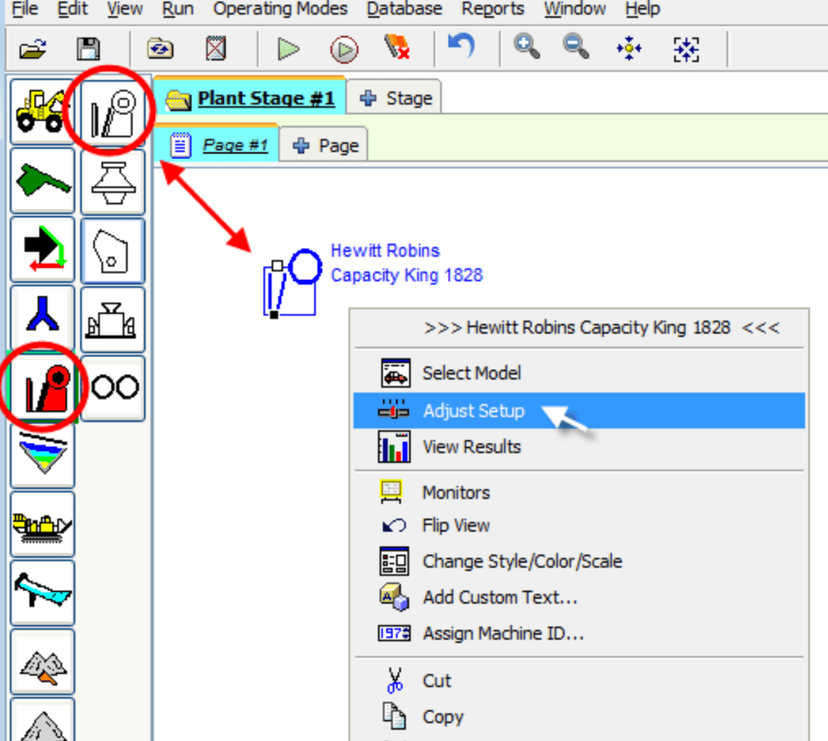Screen dimensions: 828x741
Task: Click the Zoom In magnifier icon
Action: (526, 47)
